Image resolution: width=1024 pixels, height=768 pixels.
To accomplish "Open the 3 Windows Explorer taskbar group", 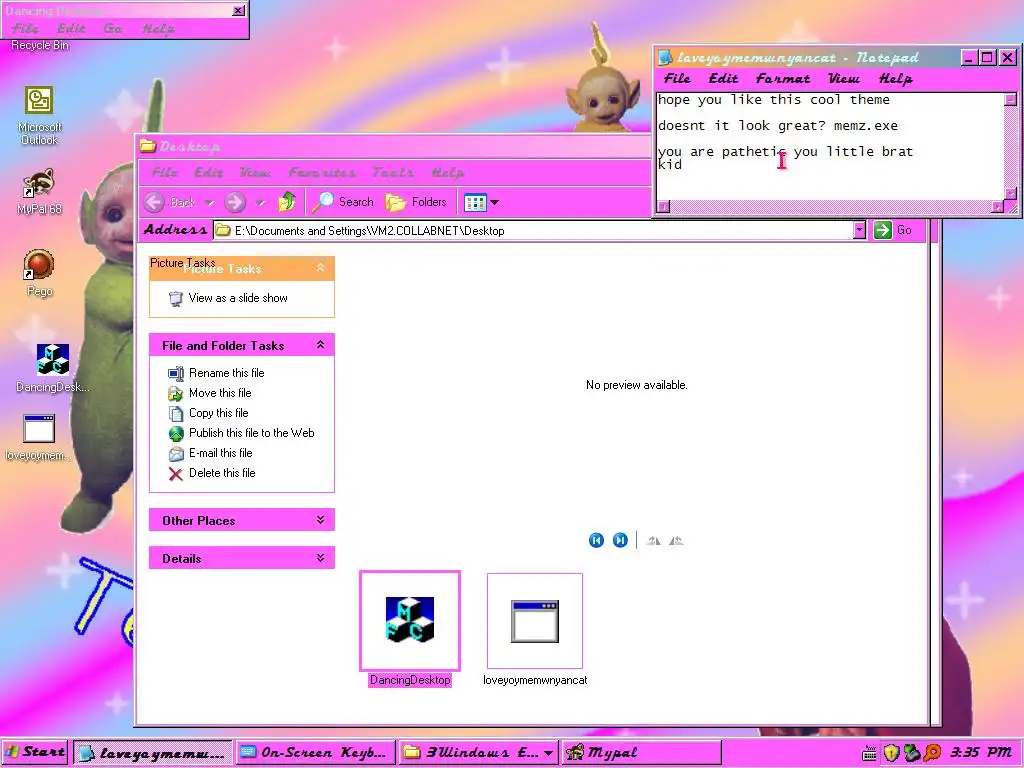I will [x=479, y=752].
